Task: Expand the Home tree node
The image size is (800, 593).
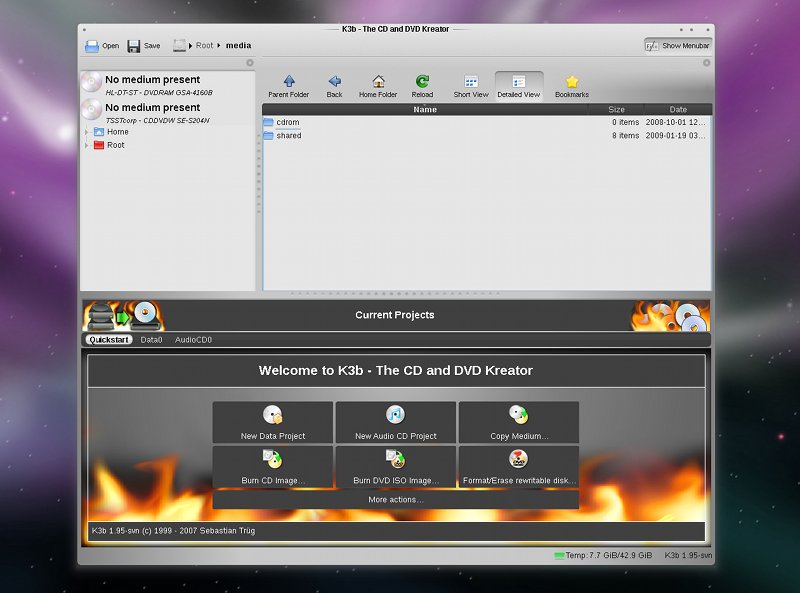Action: point(86,132)
